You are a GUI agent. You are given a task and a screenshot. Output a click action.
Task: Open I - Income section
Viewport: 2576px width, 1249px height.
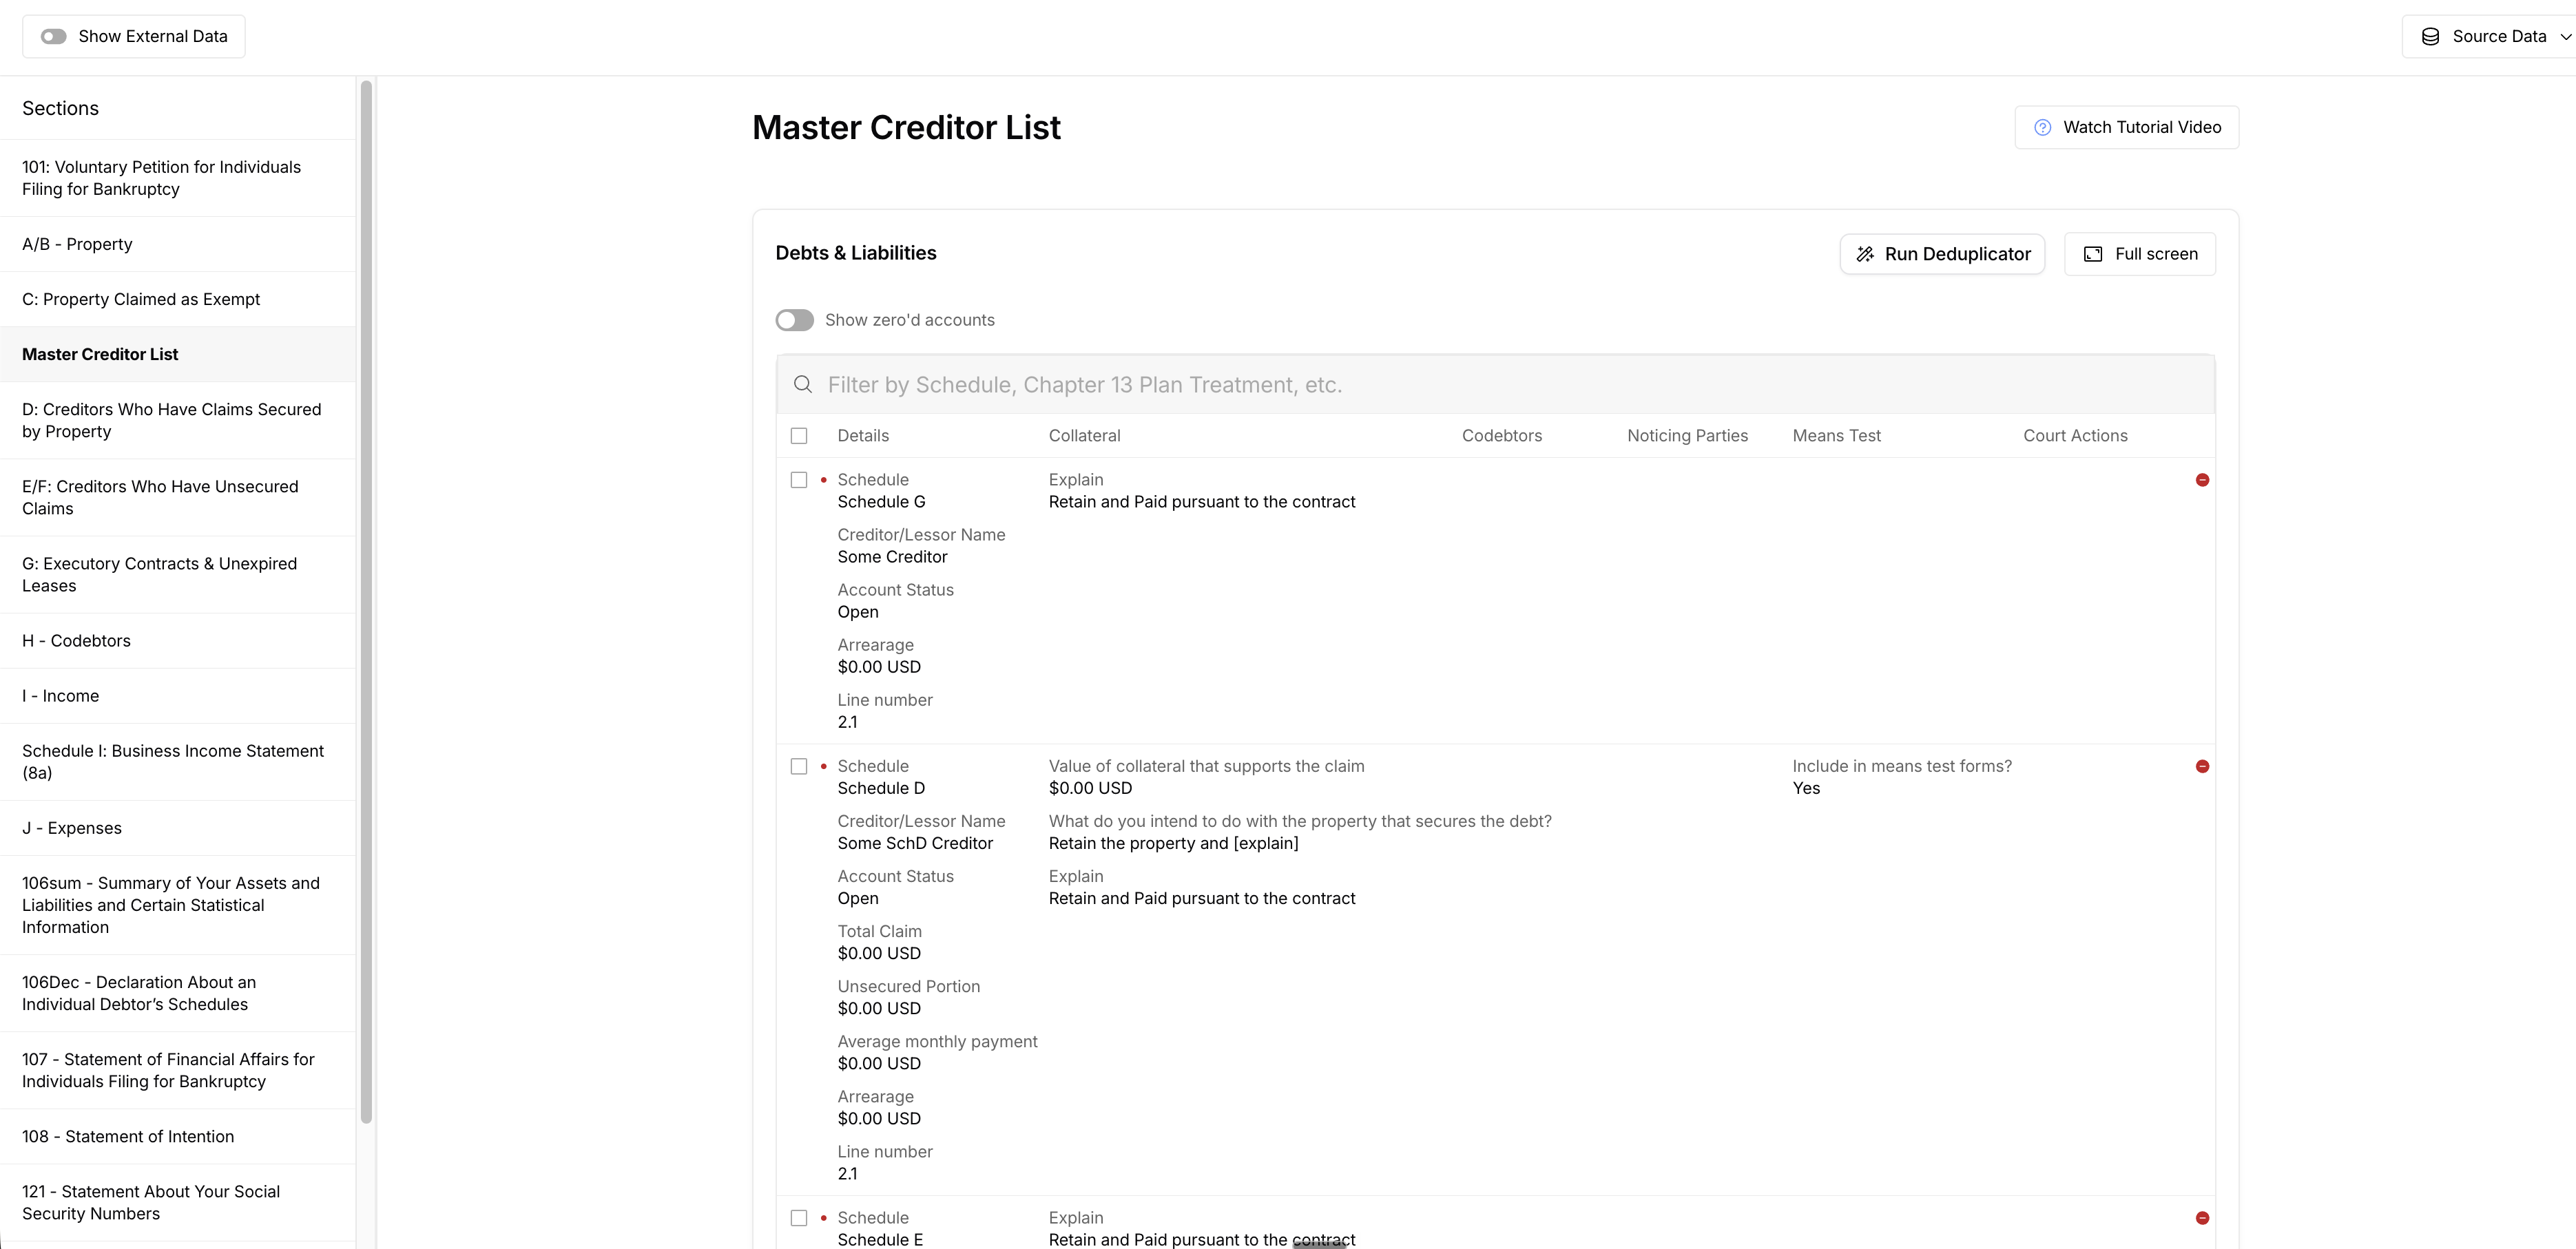pos(178,696)
